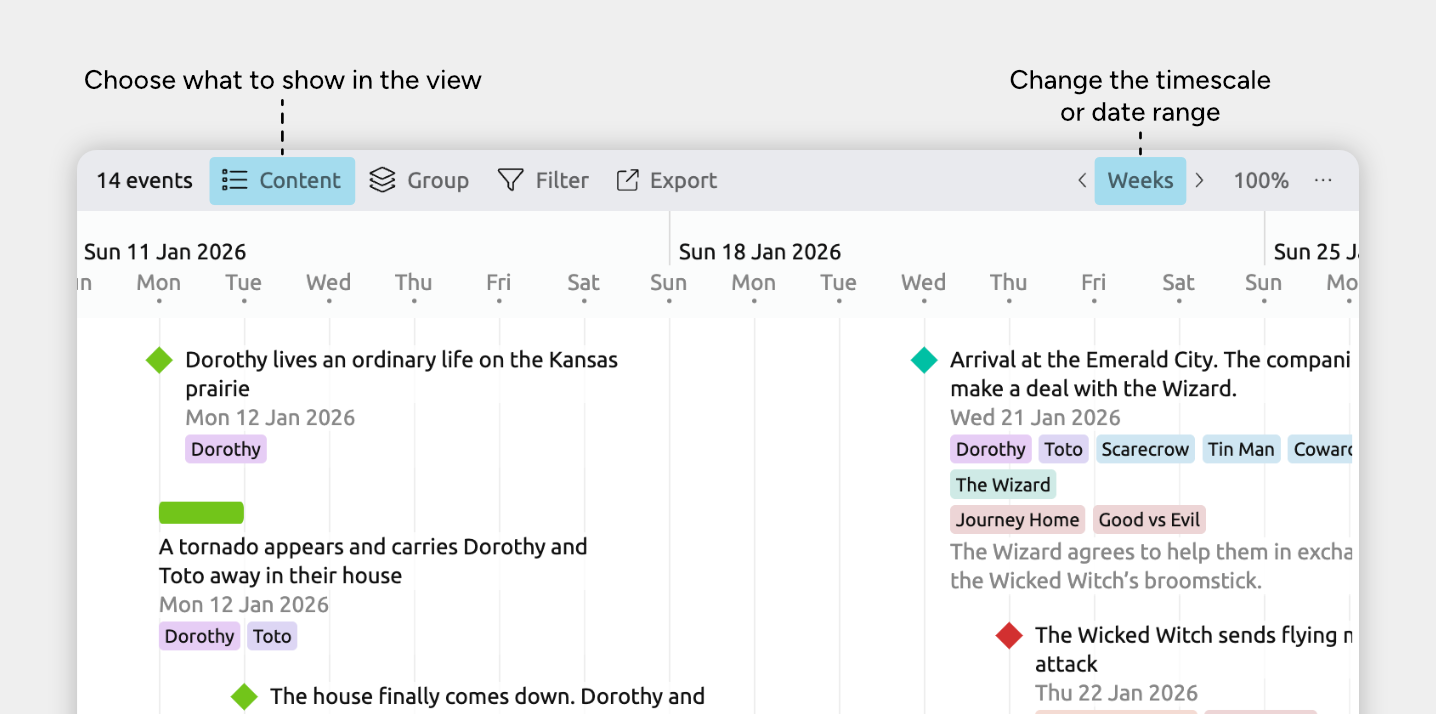Image resolution: width=1436 pixels, height=714 pixels.
Task: Click Thu day label under Sun 18 Jan week
Action: pos(1008,283)
